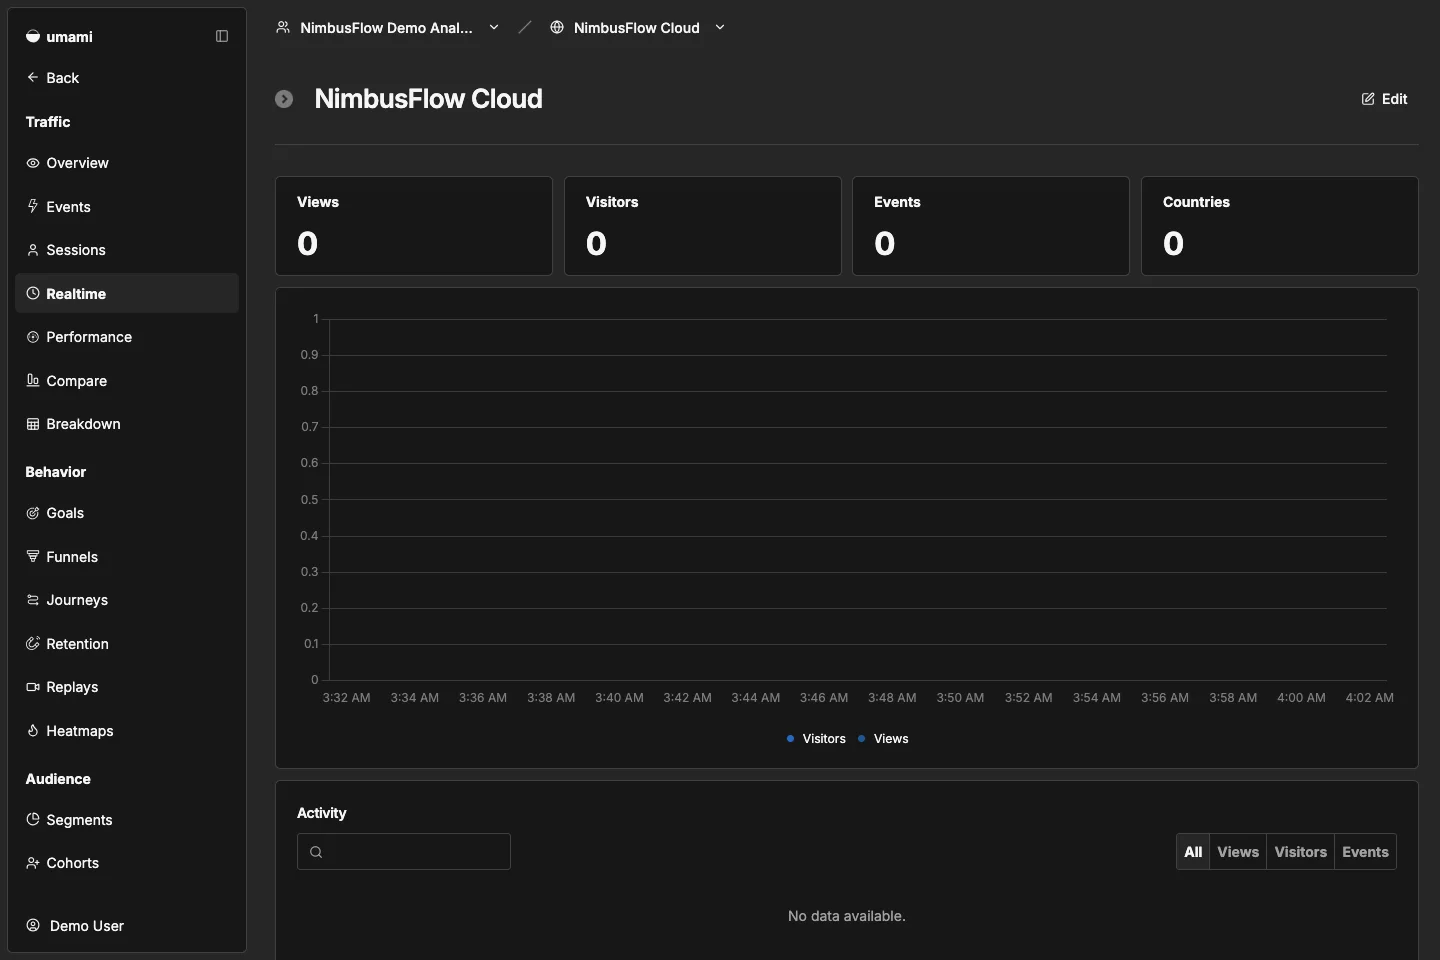Screen dimensions: 1440x960
Task: Click the Funnels filter icon
Action: click(33, 556)
